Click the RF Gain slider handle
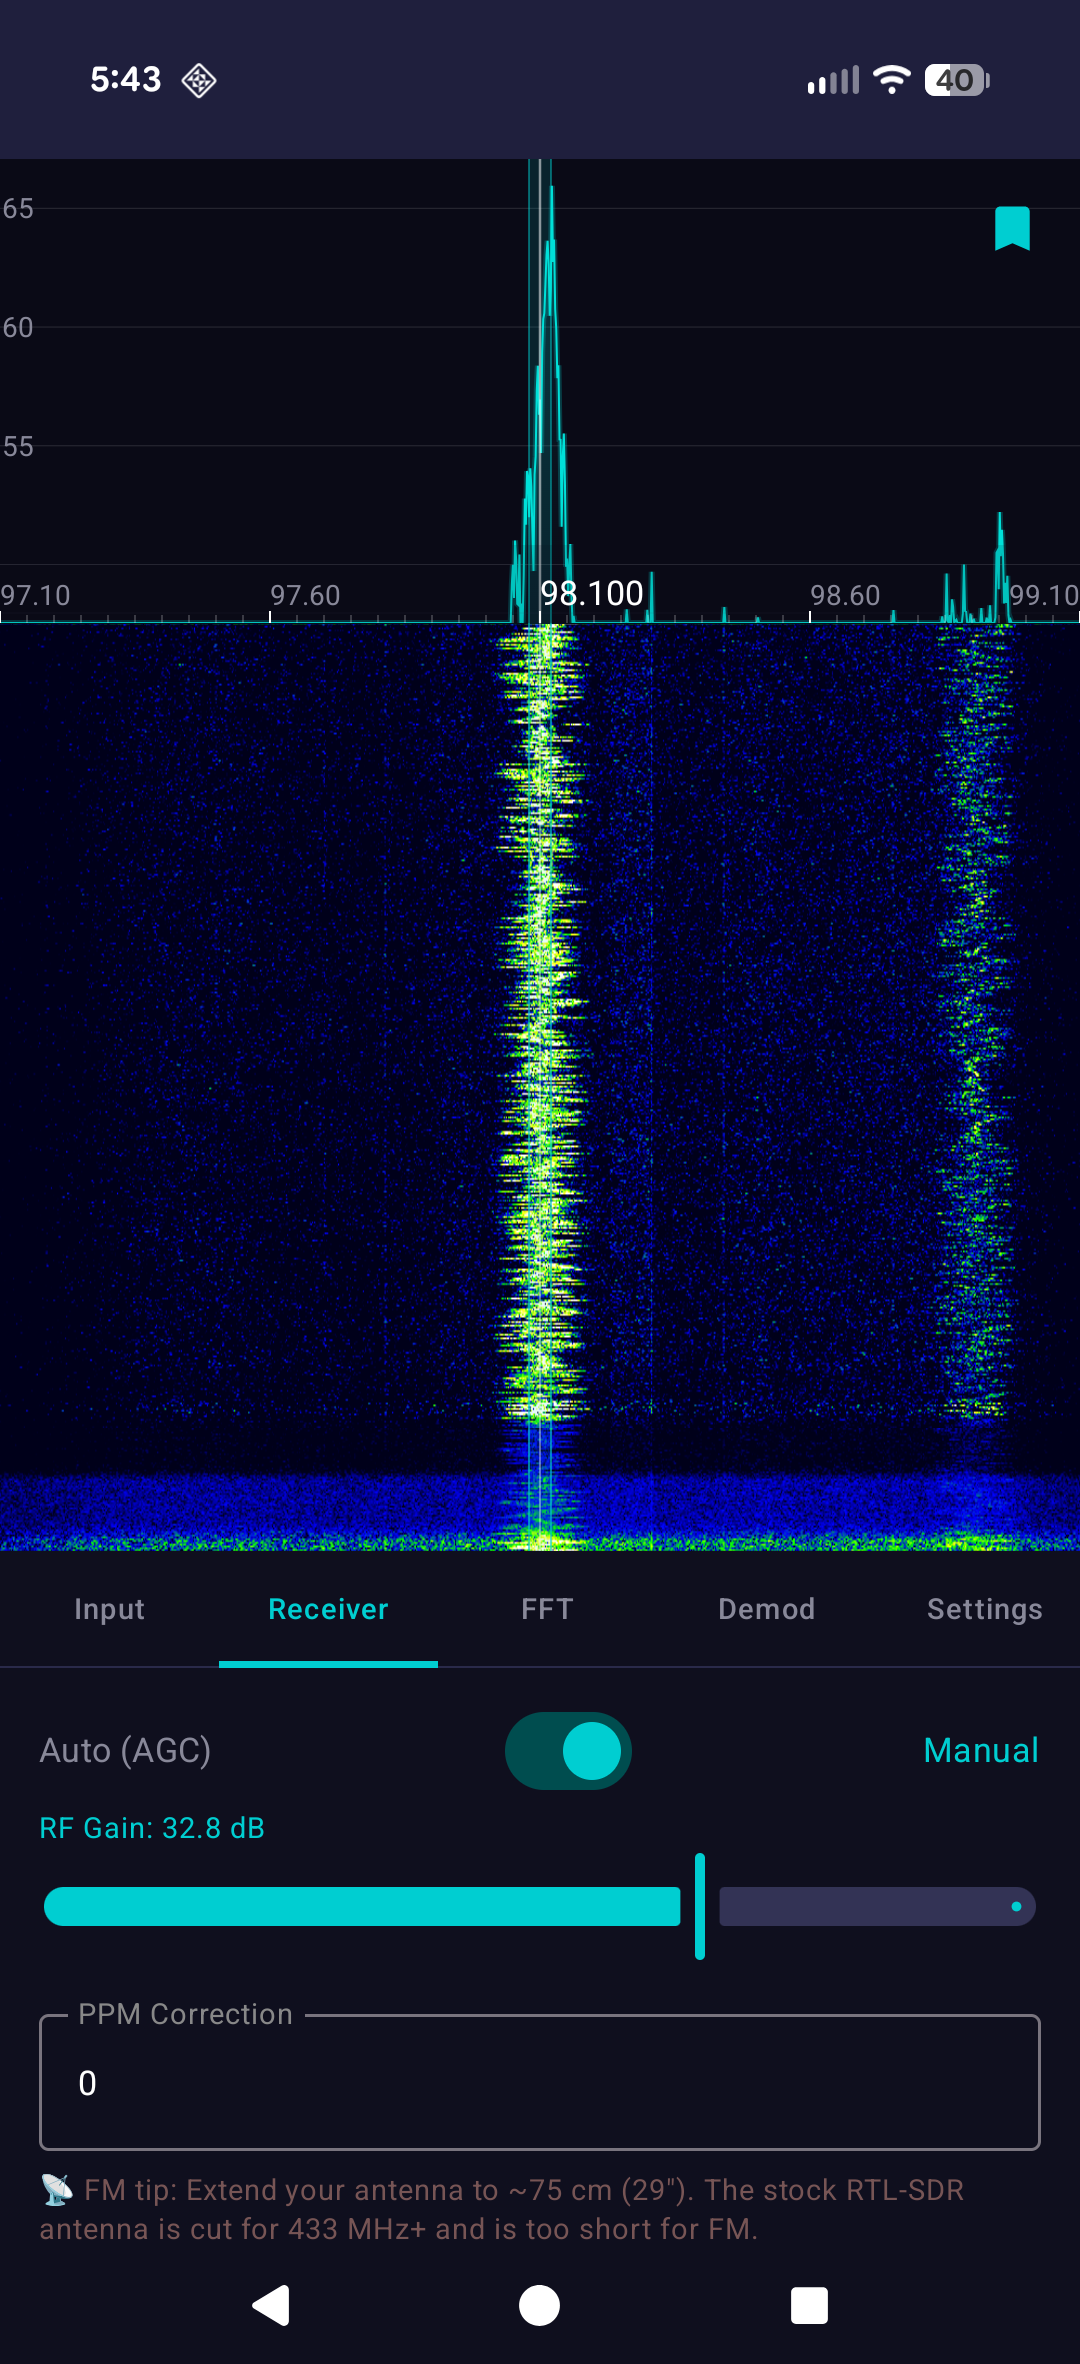This screenshot has width=1080, height=2364. coord(700,1906)
